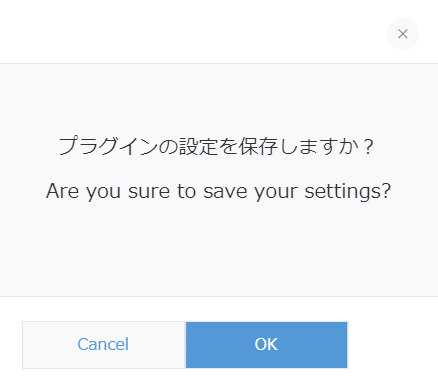438x390 pixels.
Task: Select the OK label on blue button
Action: 266,344
